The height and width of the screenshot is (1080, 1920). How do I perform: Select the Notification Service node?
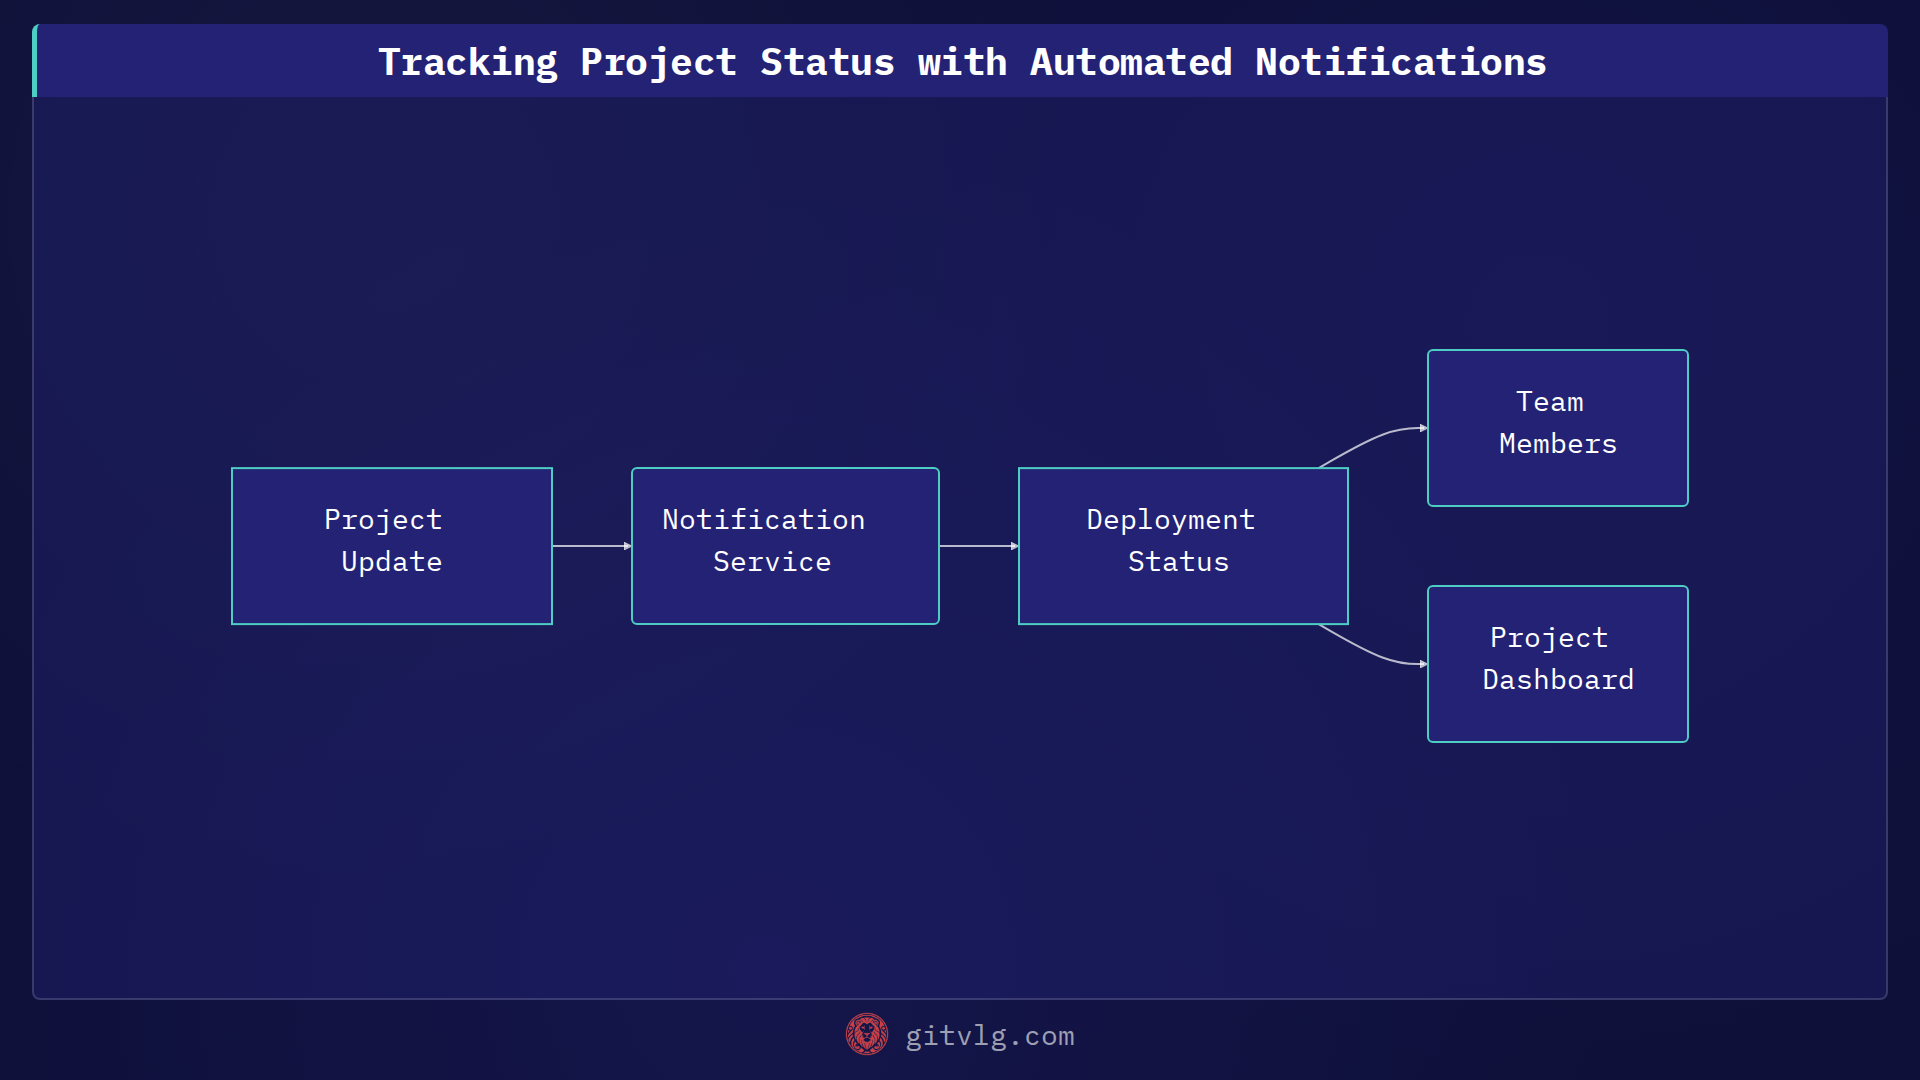click(x=784, y=546)
